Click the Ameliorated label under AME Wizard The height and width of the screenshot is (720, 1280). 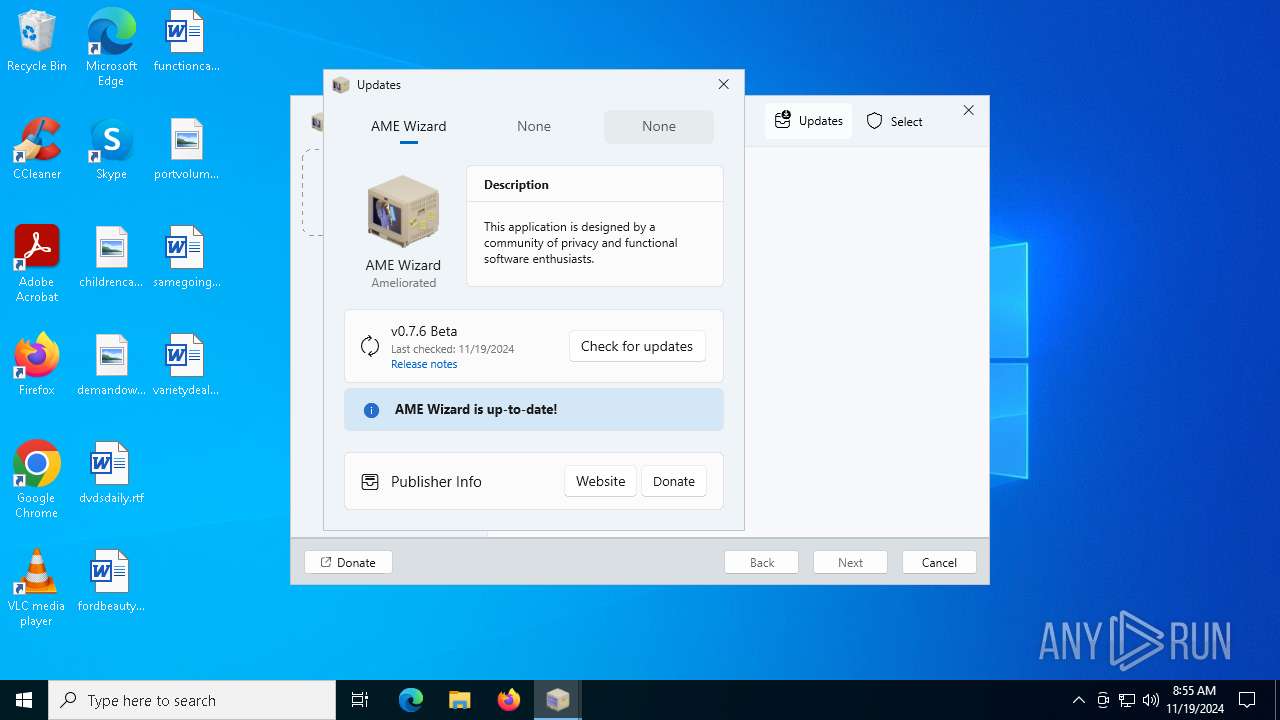pyautogui.click(x=403, y=283)
